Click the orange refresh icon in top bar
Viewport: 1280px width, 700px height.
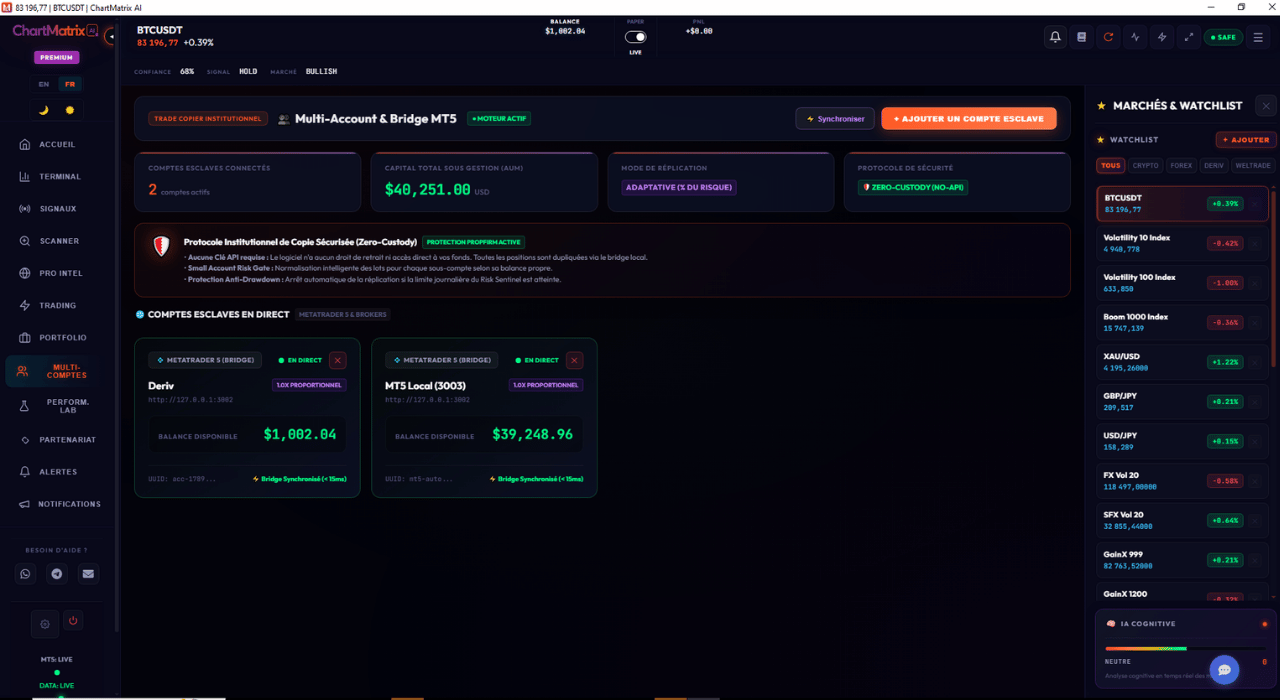pyautogui.click(x=1108, y=37)
